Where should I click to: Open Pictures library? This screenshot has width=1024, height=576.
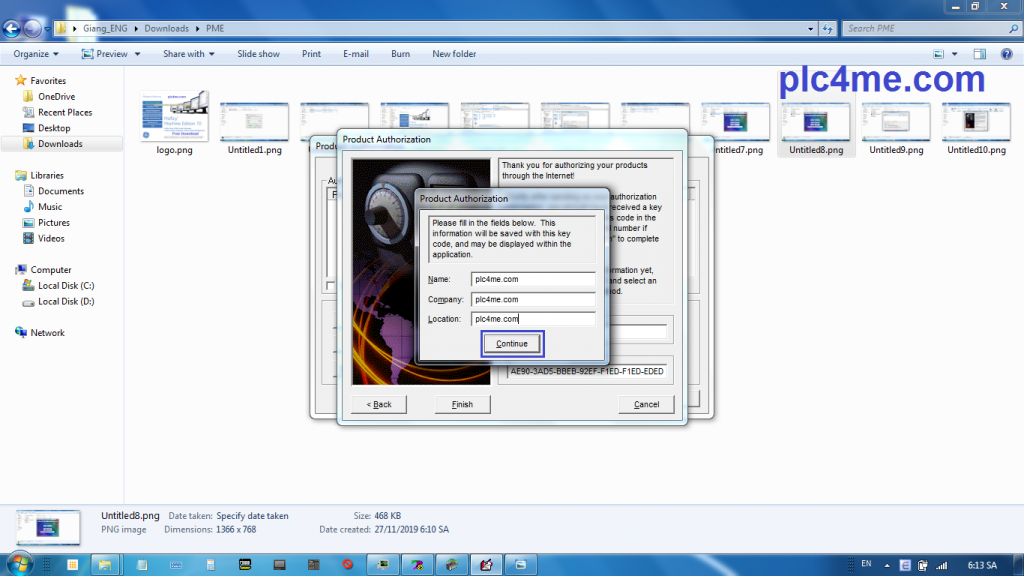(x=54, y=223)
